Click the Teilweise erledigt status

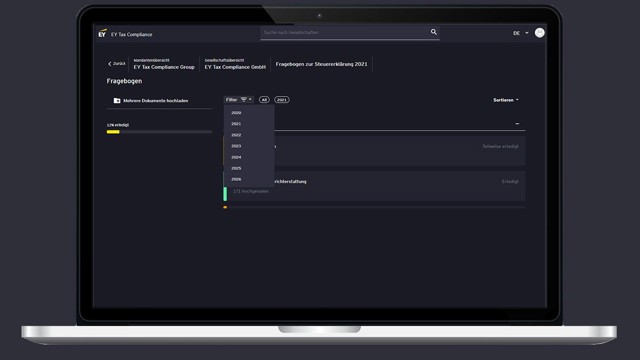500,147
